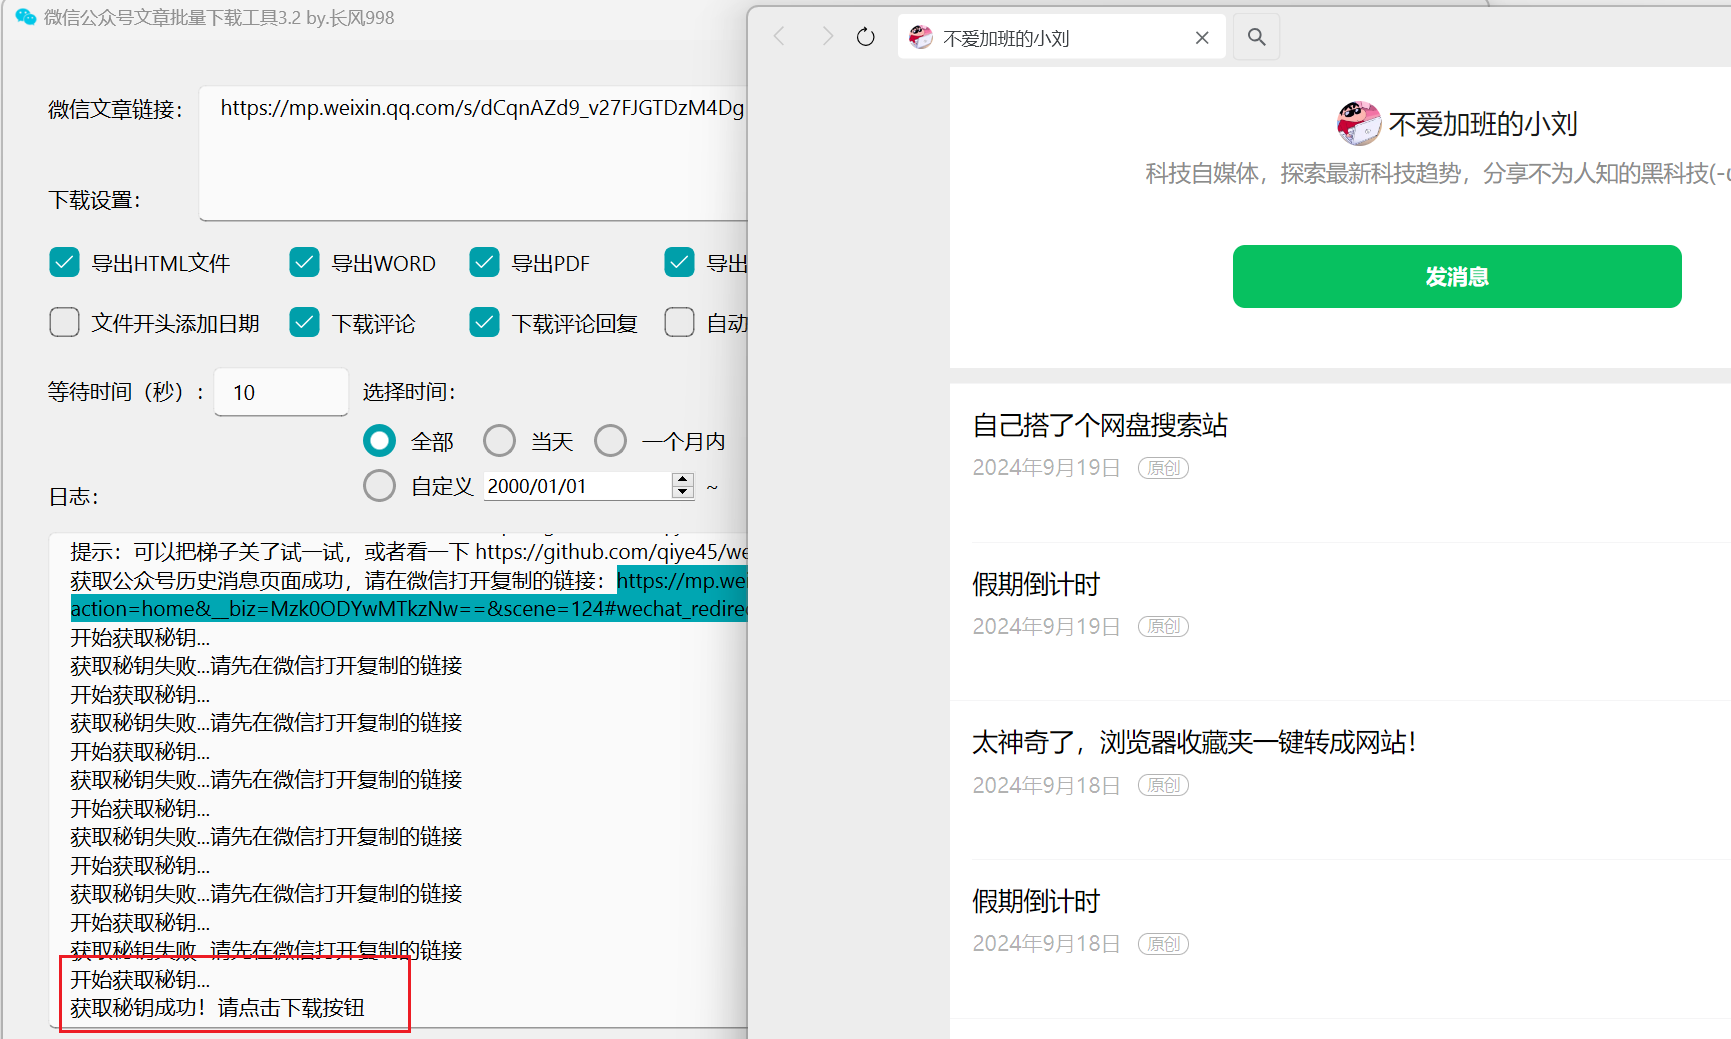
Task: Open search with magnifier icon
Action: pos(1256,37)
